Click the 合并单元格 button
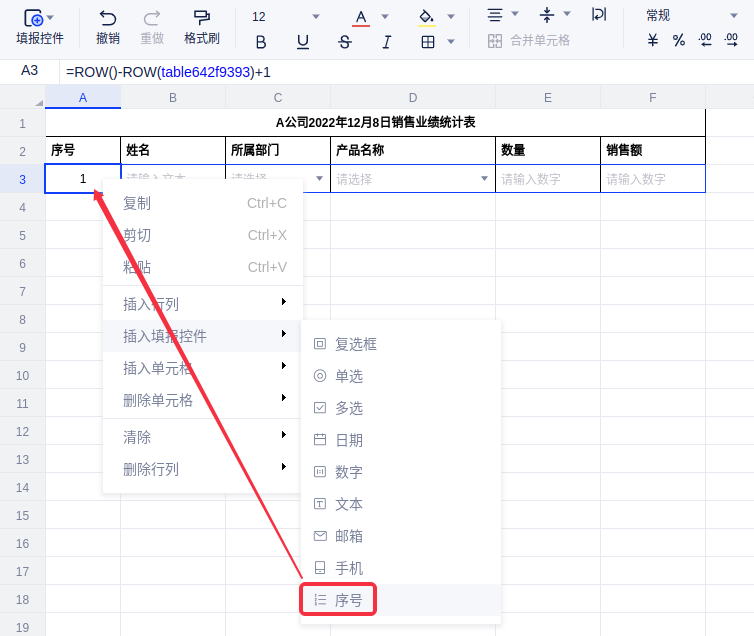 click(529, 41)
